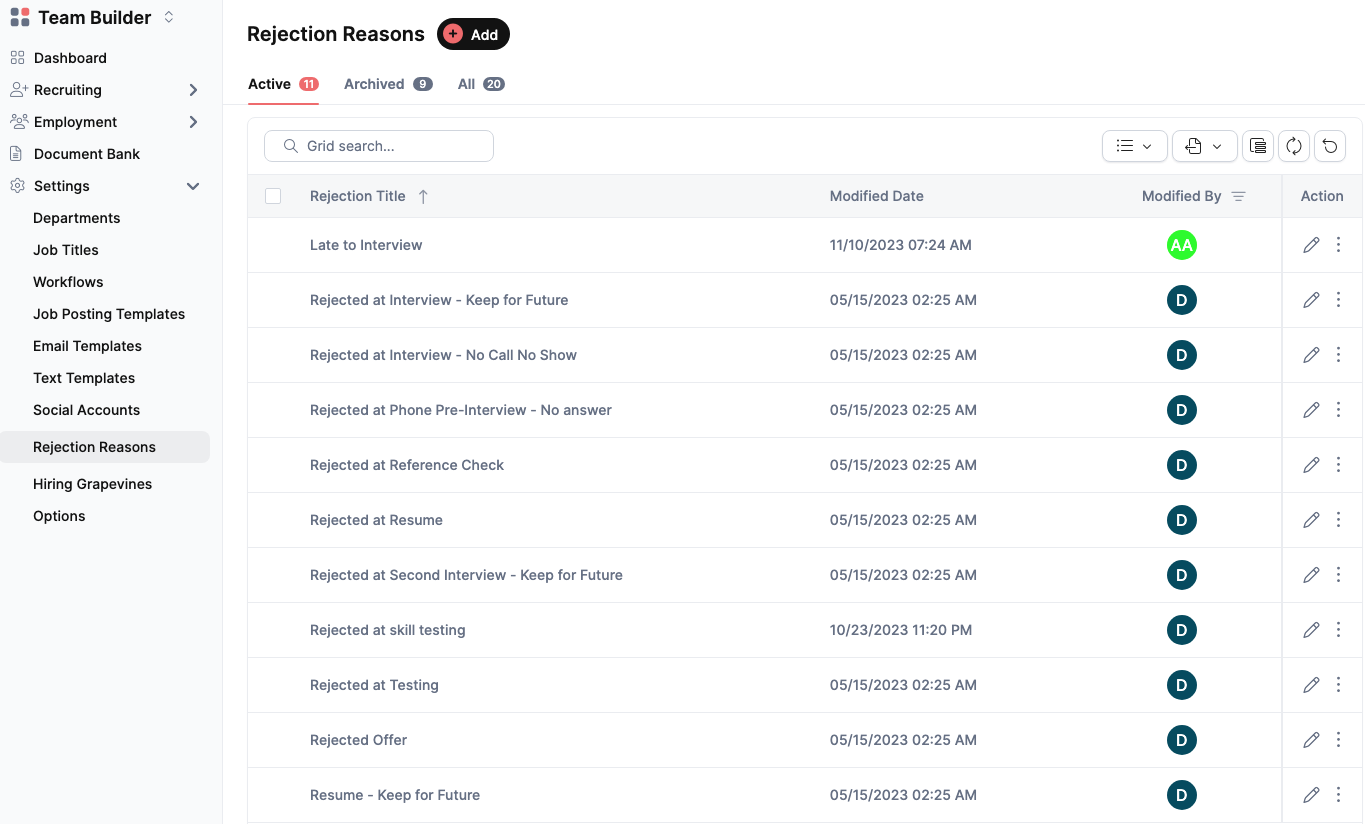Open more options for Rejected at Phone Pre-Interview row
1365x824 pixels.
tap(1338, 410)
